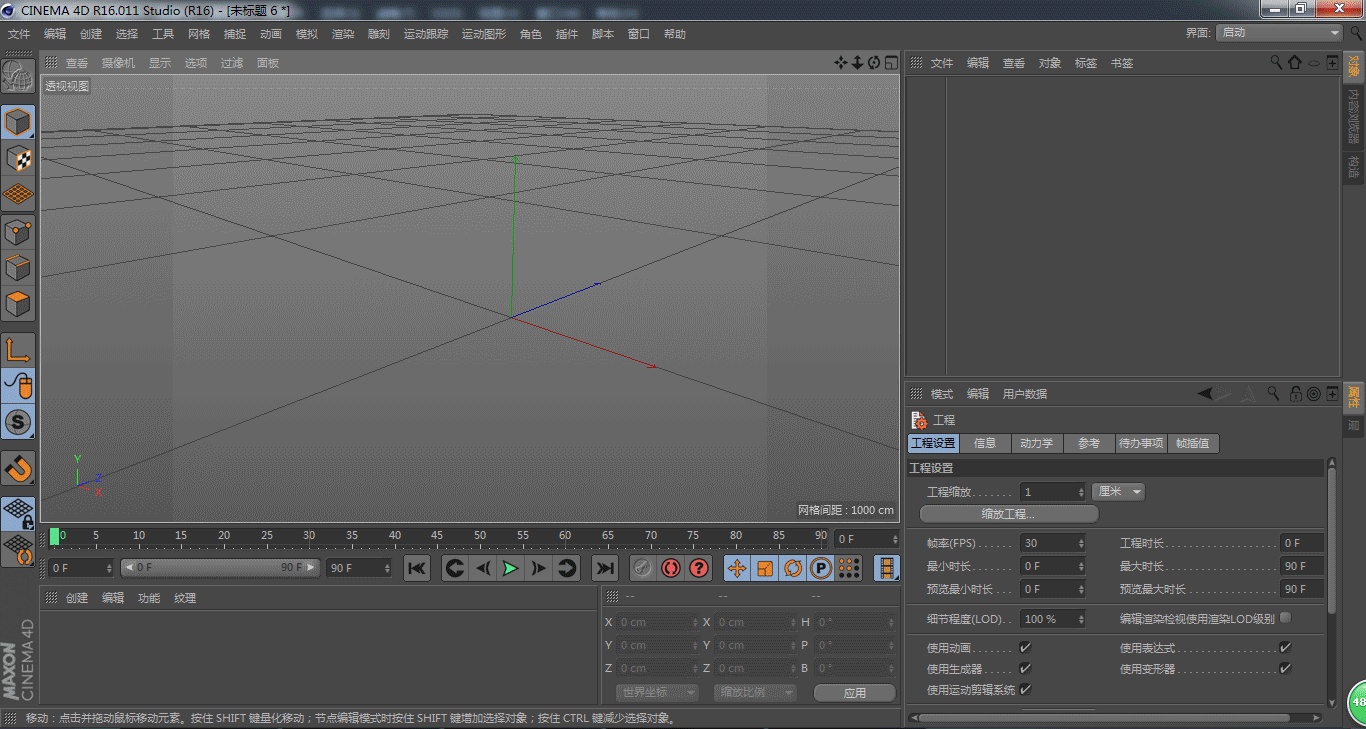Screen dimensions: 1366x729
Task: Open the 世界坐标 dropdown
Action: pos(656,692)
